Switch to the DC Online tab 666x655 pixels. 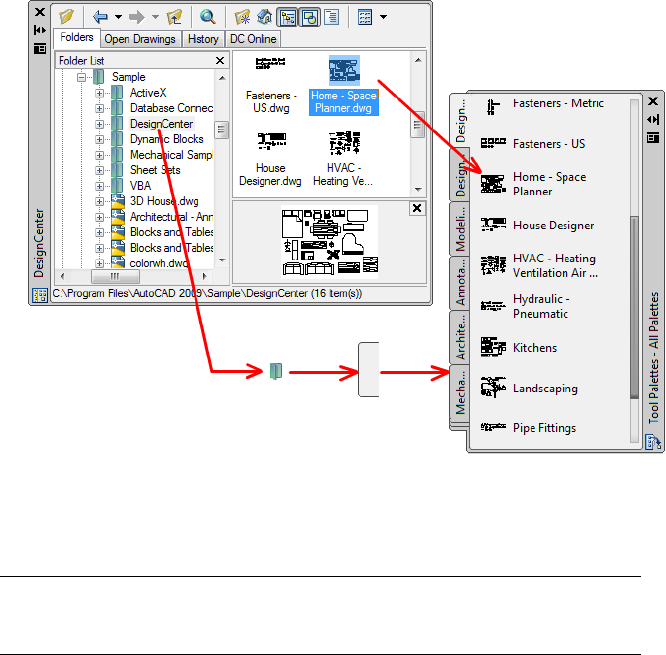253,39
